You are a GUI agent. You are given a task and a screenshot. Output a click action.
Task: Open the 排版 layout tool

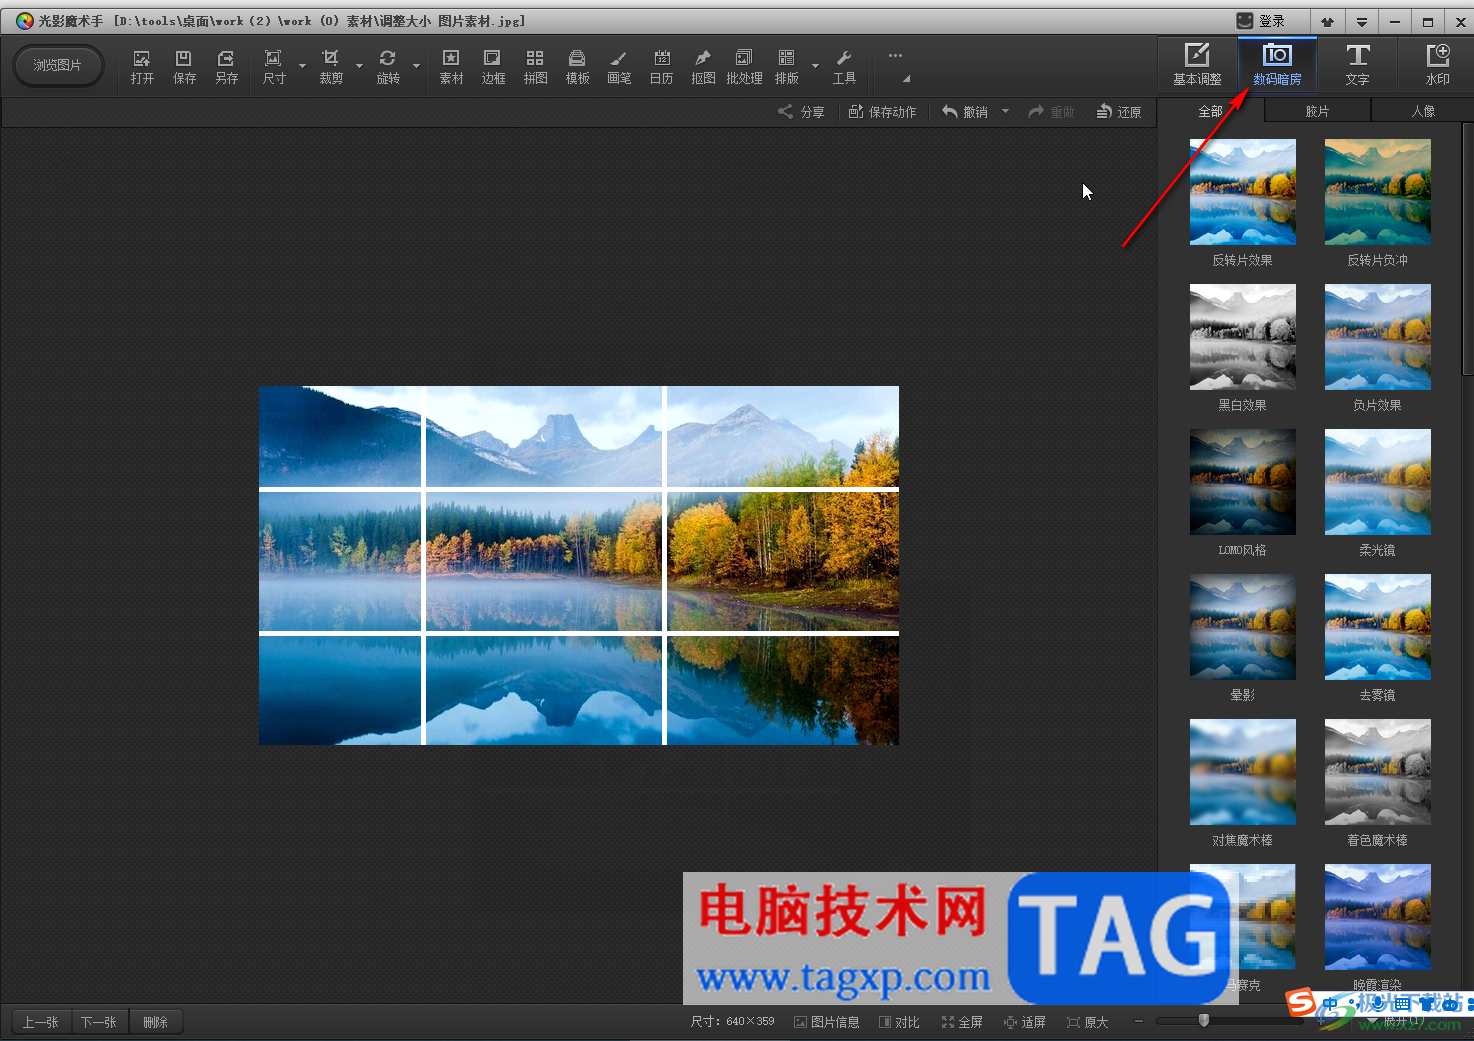787,66
